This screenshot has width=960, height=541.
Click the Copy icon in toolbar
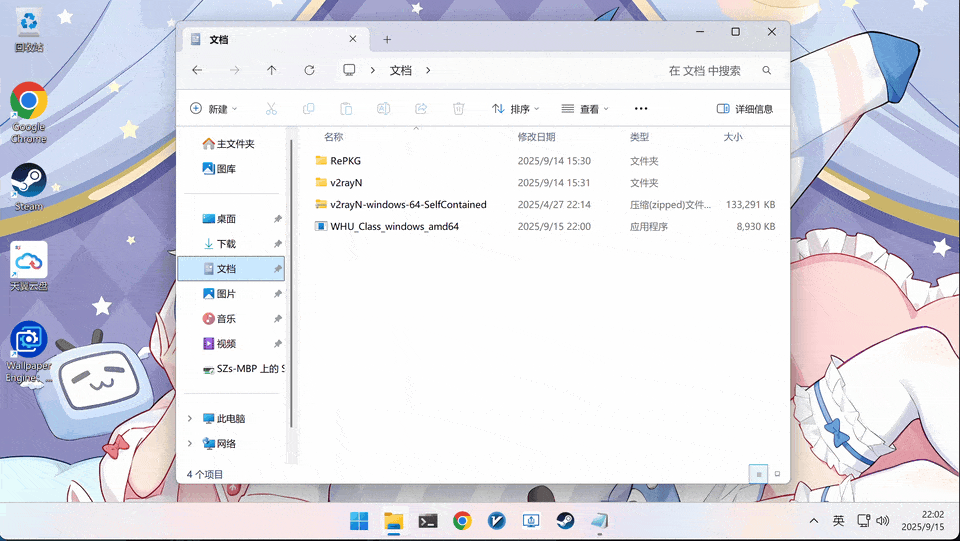[x=309, y=109]
